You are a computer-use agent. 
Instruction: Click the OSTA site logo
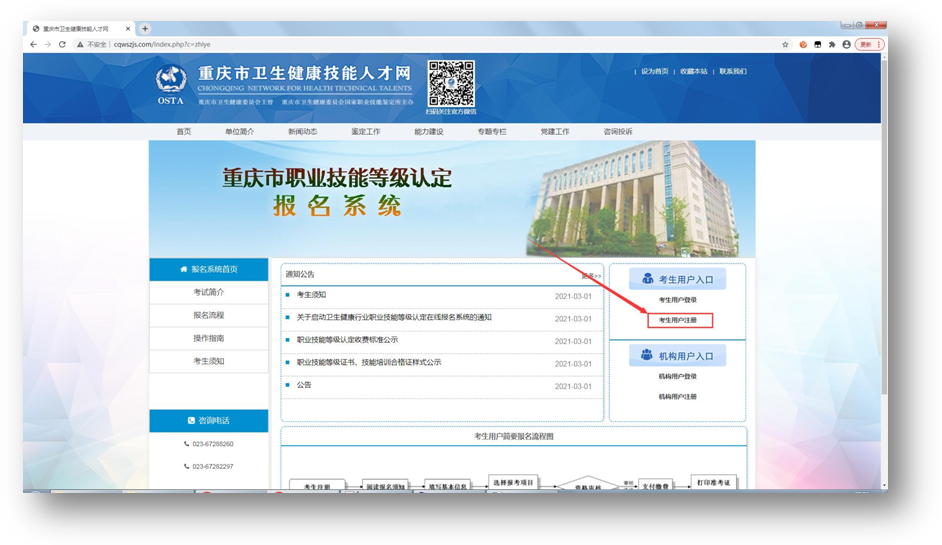click(171, 85)
